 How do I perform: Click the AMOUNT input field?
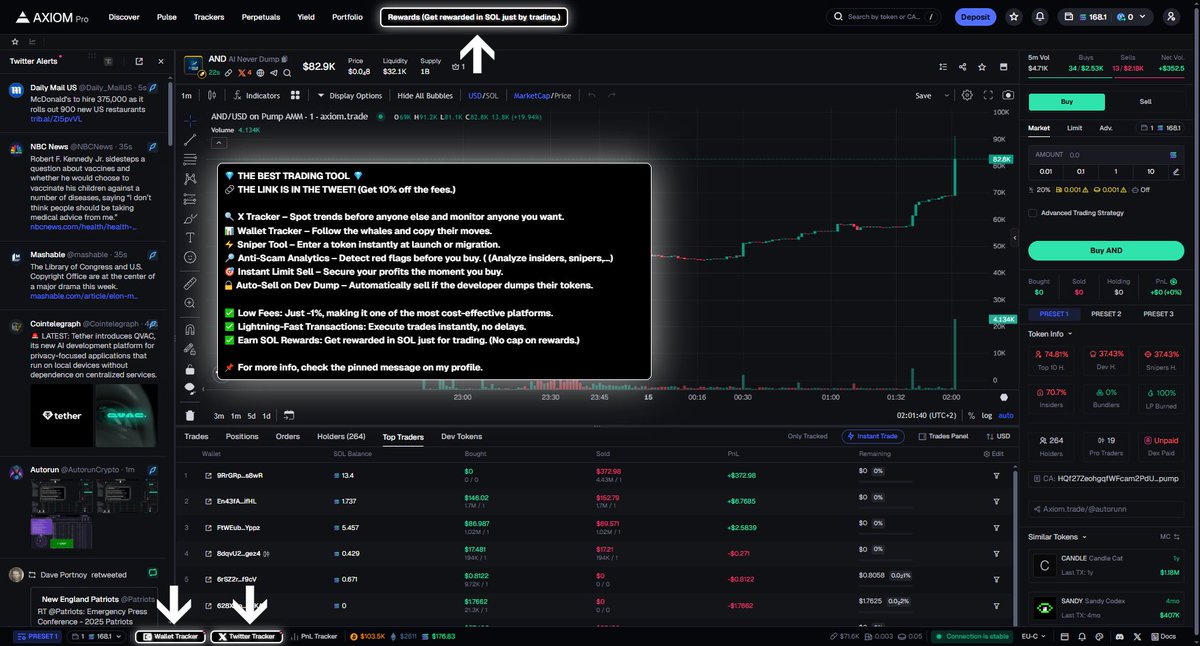pos(1106,154)
